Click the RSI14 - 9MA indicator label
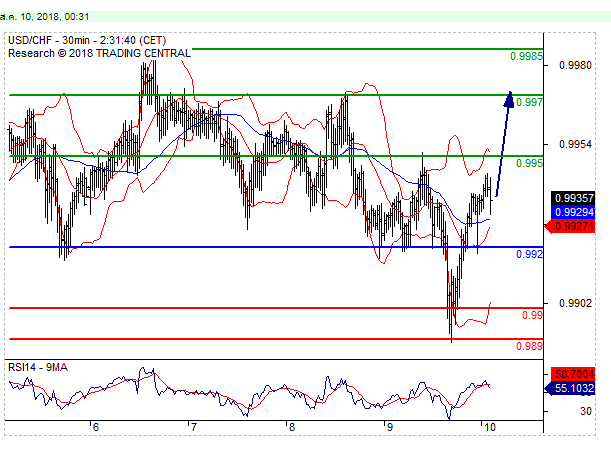The image size is (611, 449). pos(38,367)
